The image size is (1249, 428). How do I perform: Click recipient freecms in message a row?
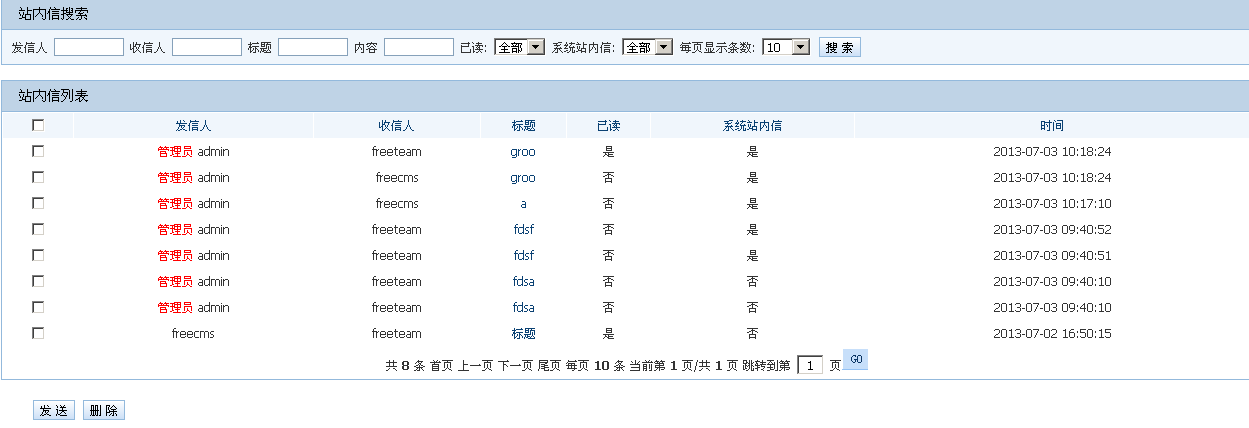[x=396, y=204]
